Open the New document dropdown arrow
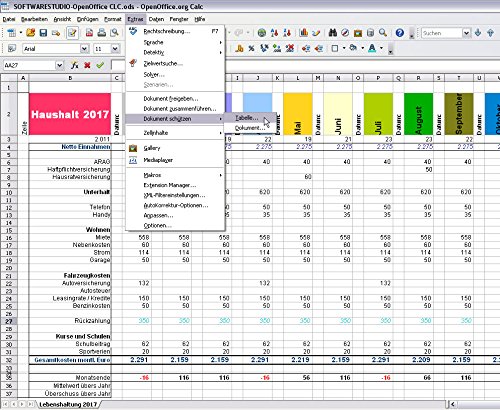Screen dimensions: 500x410 point(20,33)
